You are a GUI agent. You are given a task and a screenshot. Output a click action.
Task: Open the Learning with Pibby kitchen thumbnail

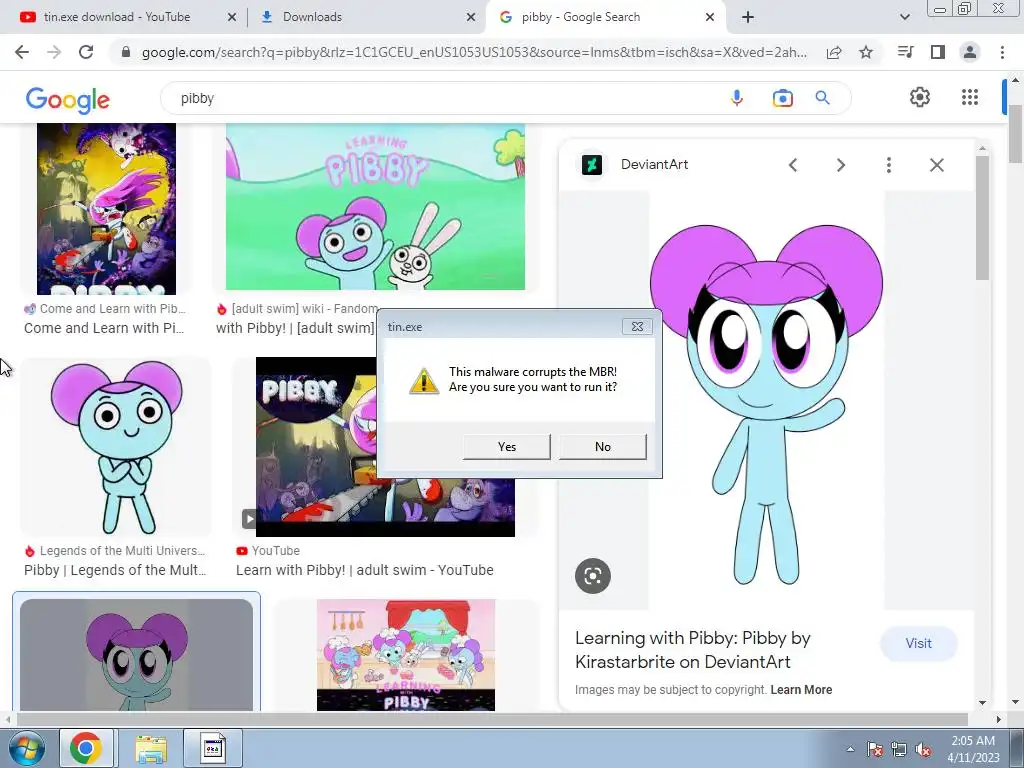click(406, 655)
